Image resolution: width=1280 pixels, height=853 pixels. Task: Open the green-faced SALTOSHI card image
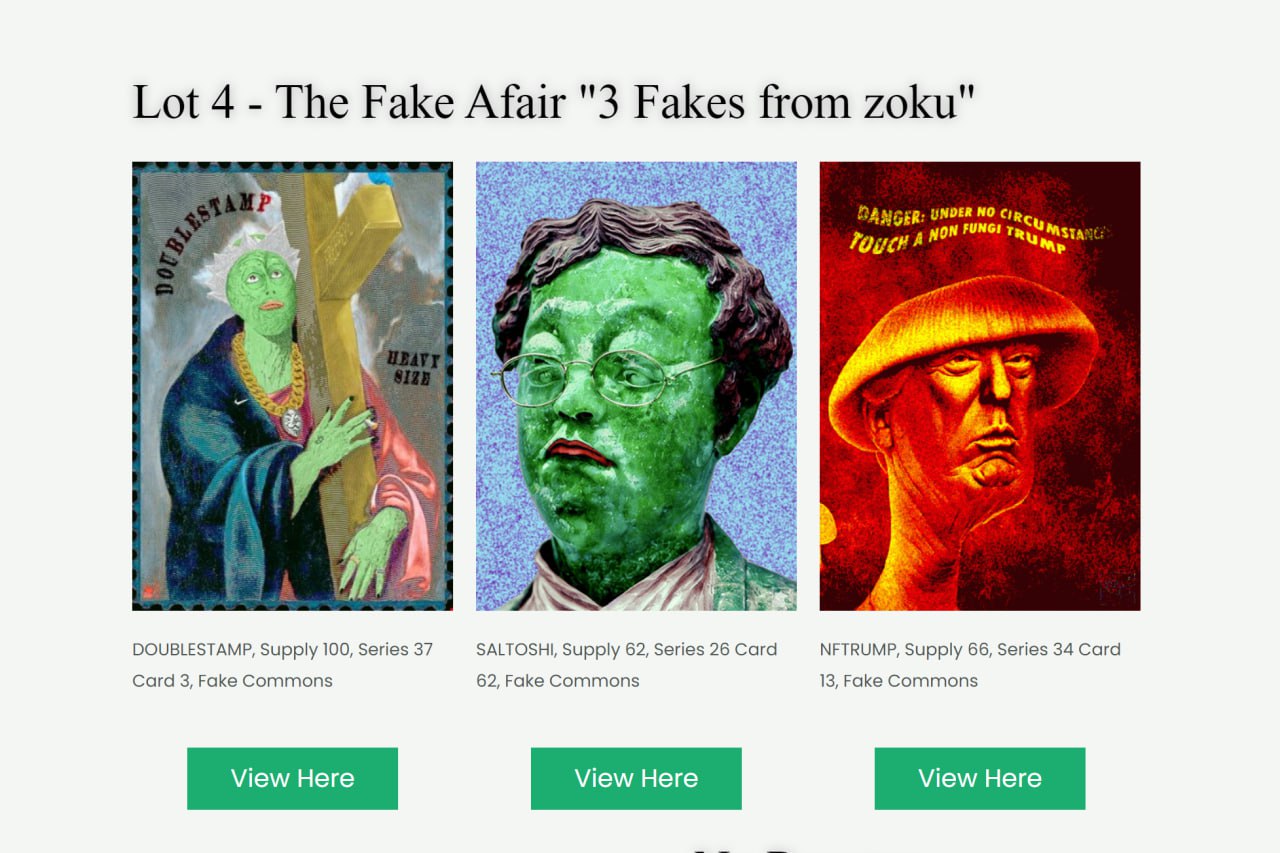pos(636,386)
